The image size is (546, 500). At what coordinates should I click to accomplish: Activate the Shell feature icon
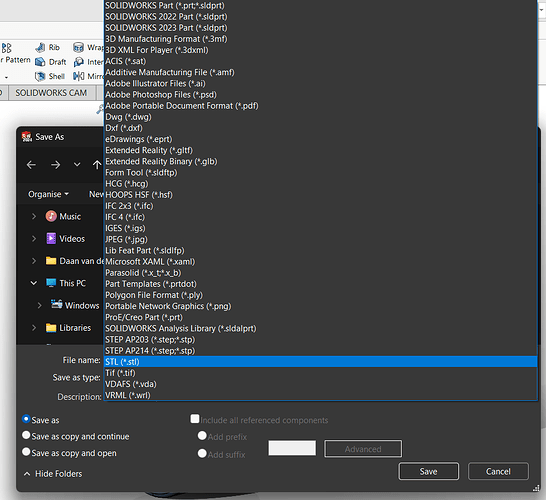tap(40, 76)
